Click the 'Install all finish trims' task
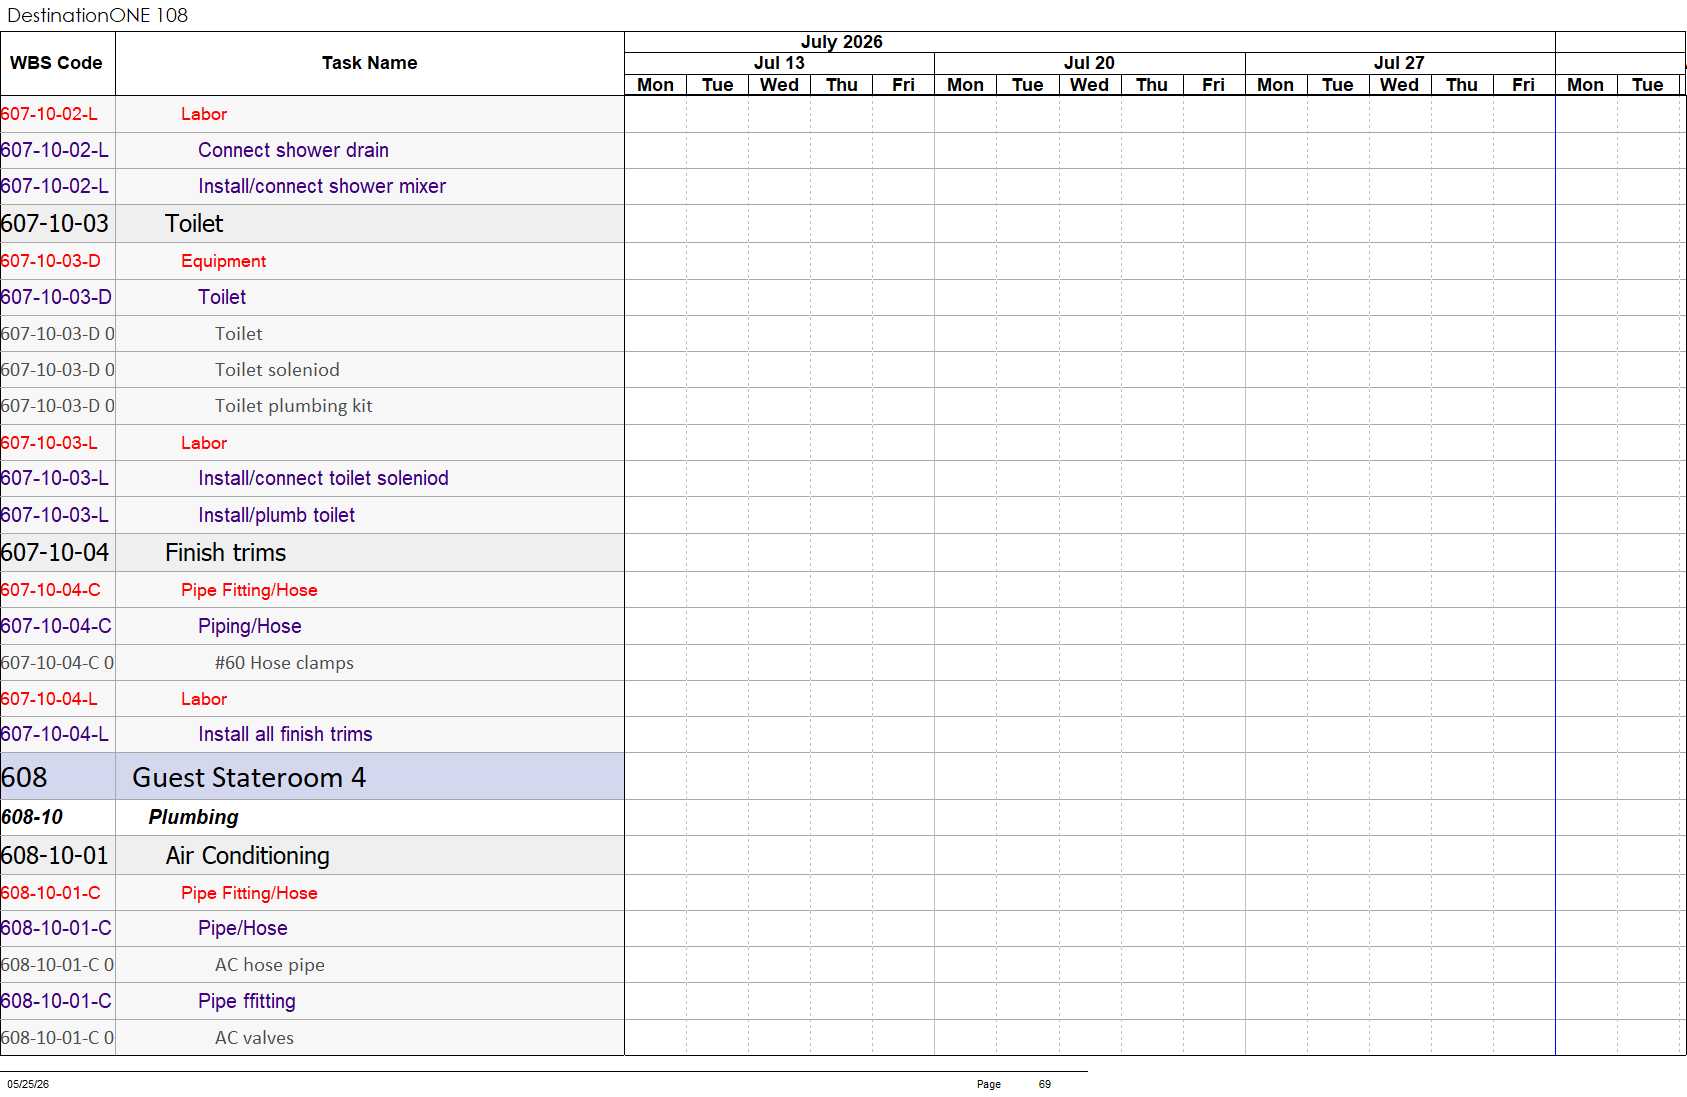The image size is (1687, 1097). tap(285, 734)
